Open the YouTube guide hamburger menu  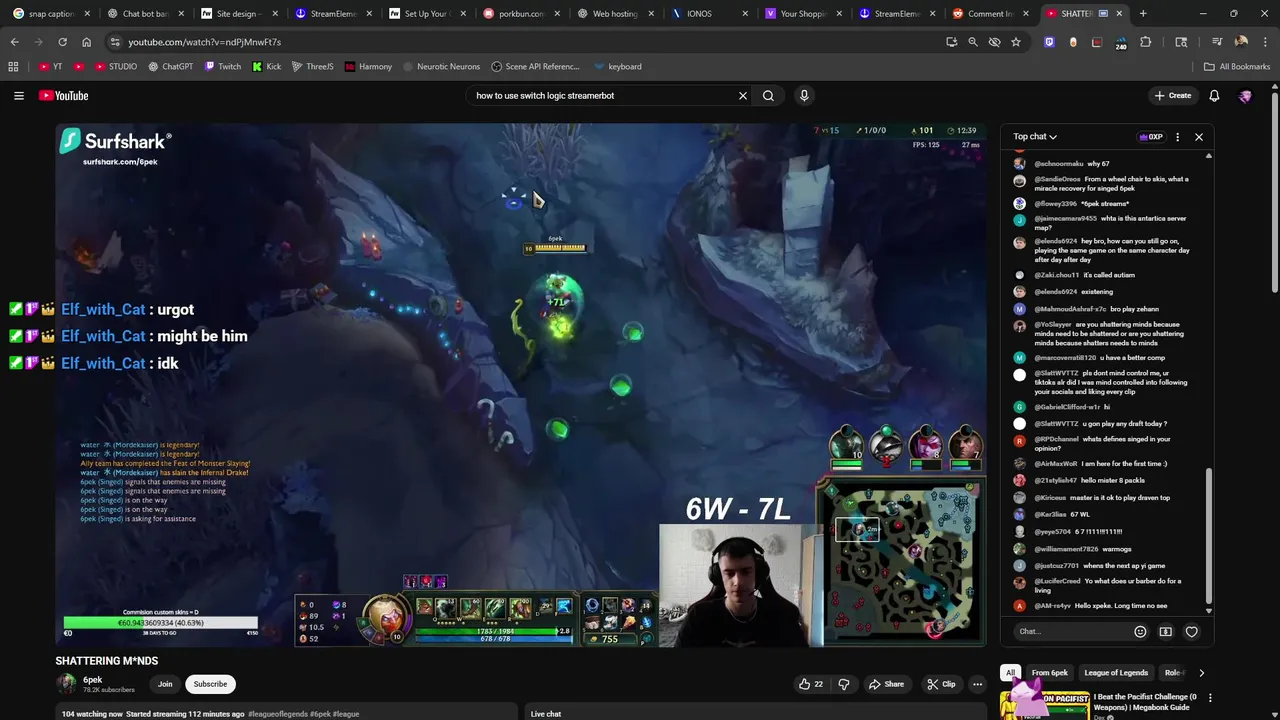point(18,95)
